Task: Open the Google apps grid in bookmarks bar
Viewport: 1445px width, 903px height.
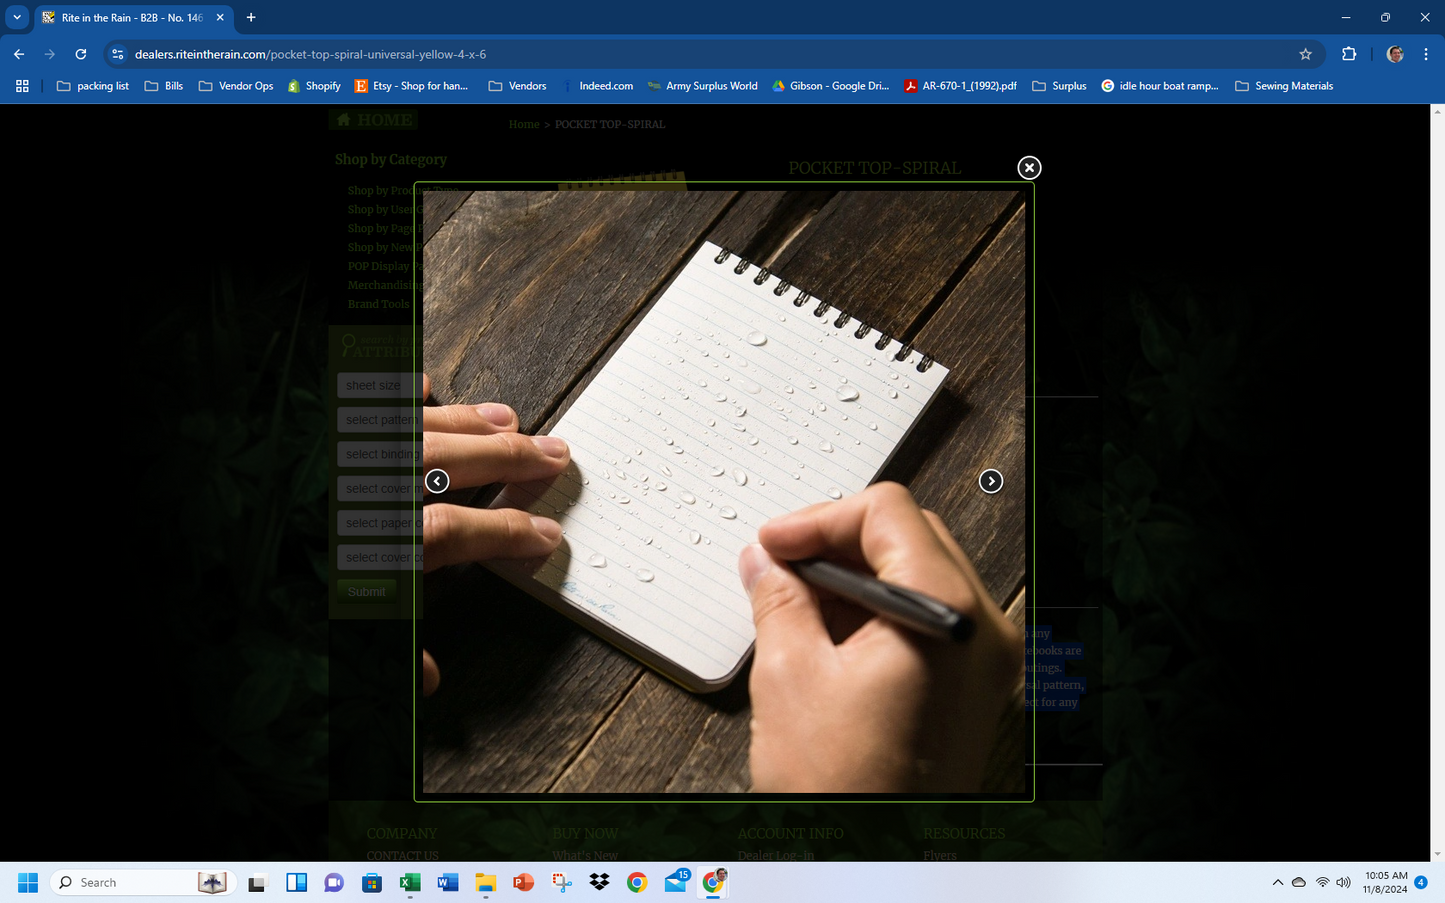Action: click(22, 86)
